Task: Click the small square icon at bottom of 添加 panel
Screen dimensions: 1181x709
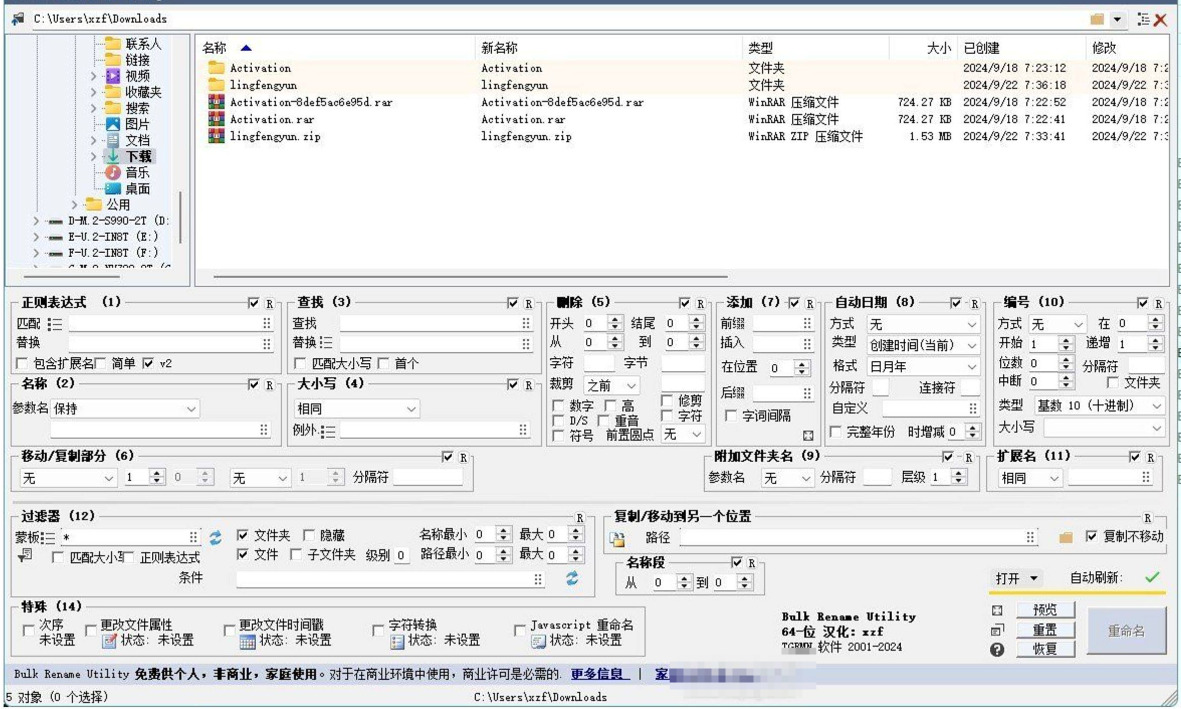Action: click(x=807, y=435)
